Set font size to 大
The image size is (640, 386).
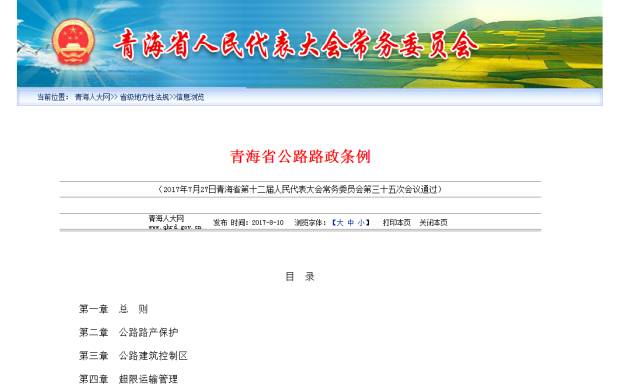[x=340, y=223]
